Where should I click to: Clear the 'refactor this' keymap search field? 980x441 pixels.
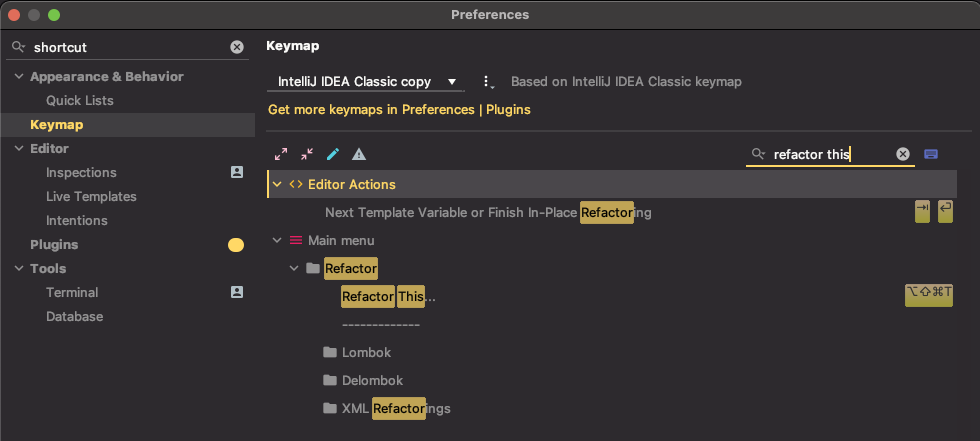[902, 154]
